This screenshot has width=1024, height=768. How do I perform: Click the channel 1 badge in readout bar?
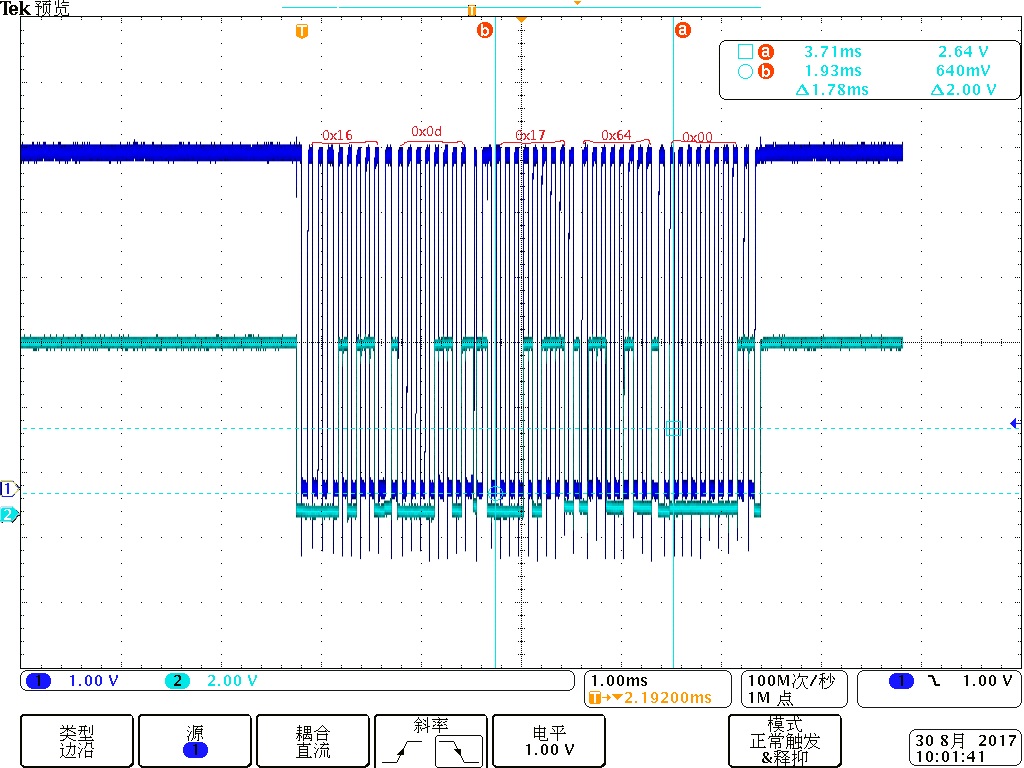[39, 681]
